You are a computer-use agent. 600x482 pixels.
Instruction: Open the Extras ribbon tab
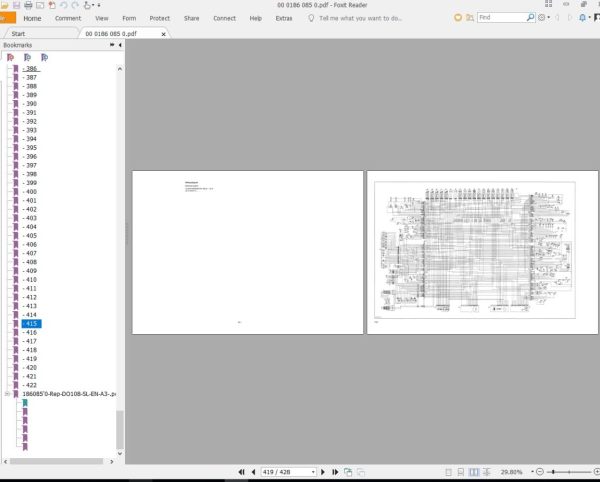coord(284,18)
